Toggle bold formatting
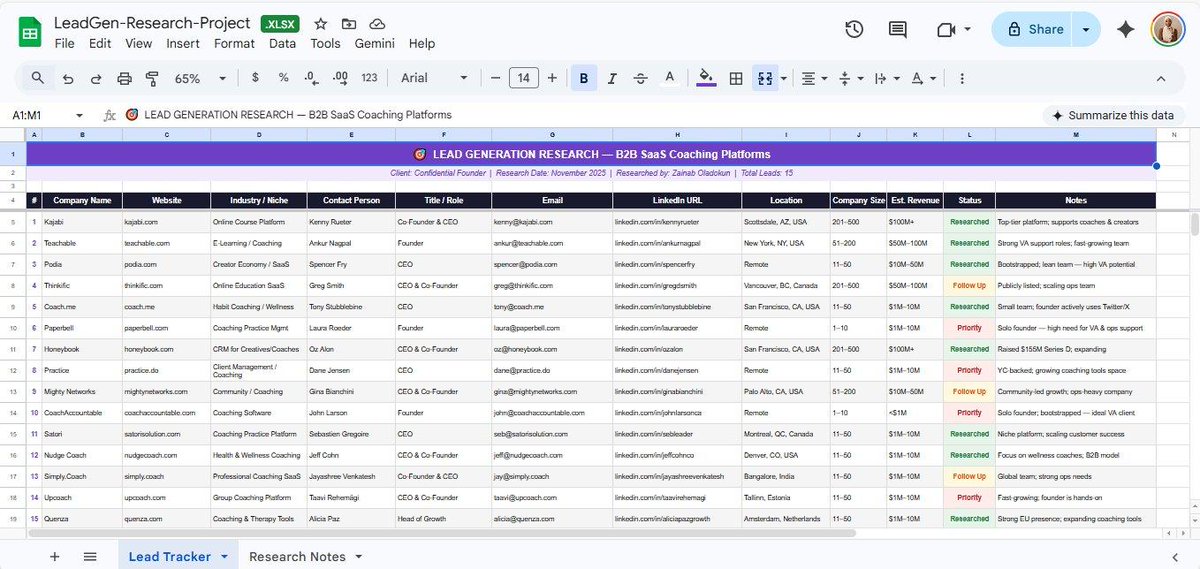1200x569 pixels. [584, 78]
